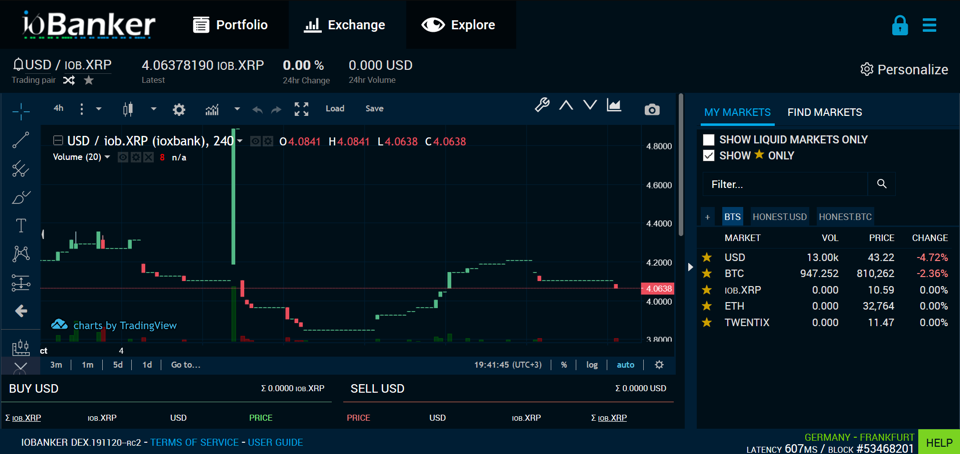Viewport: 960px width, 454px height.
Task: Switch to the FIND MARKETS tab
Action: [825, 112]
